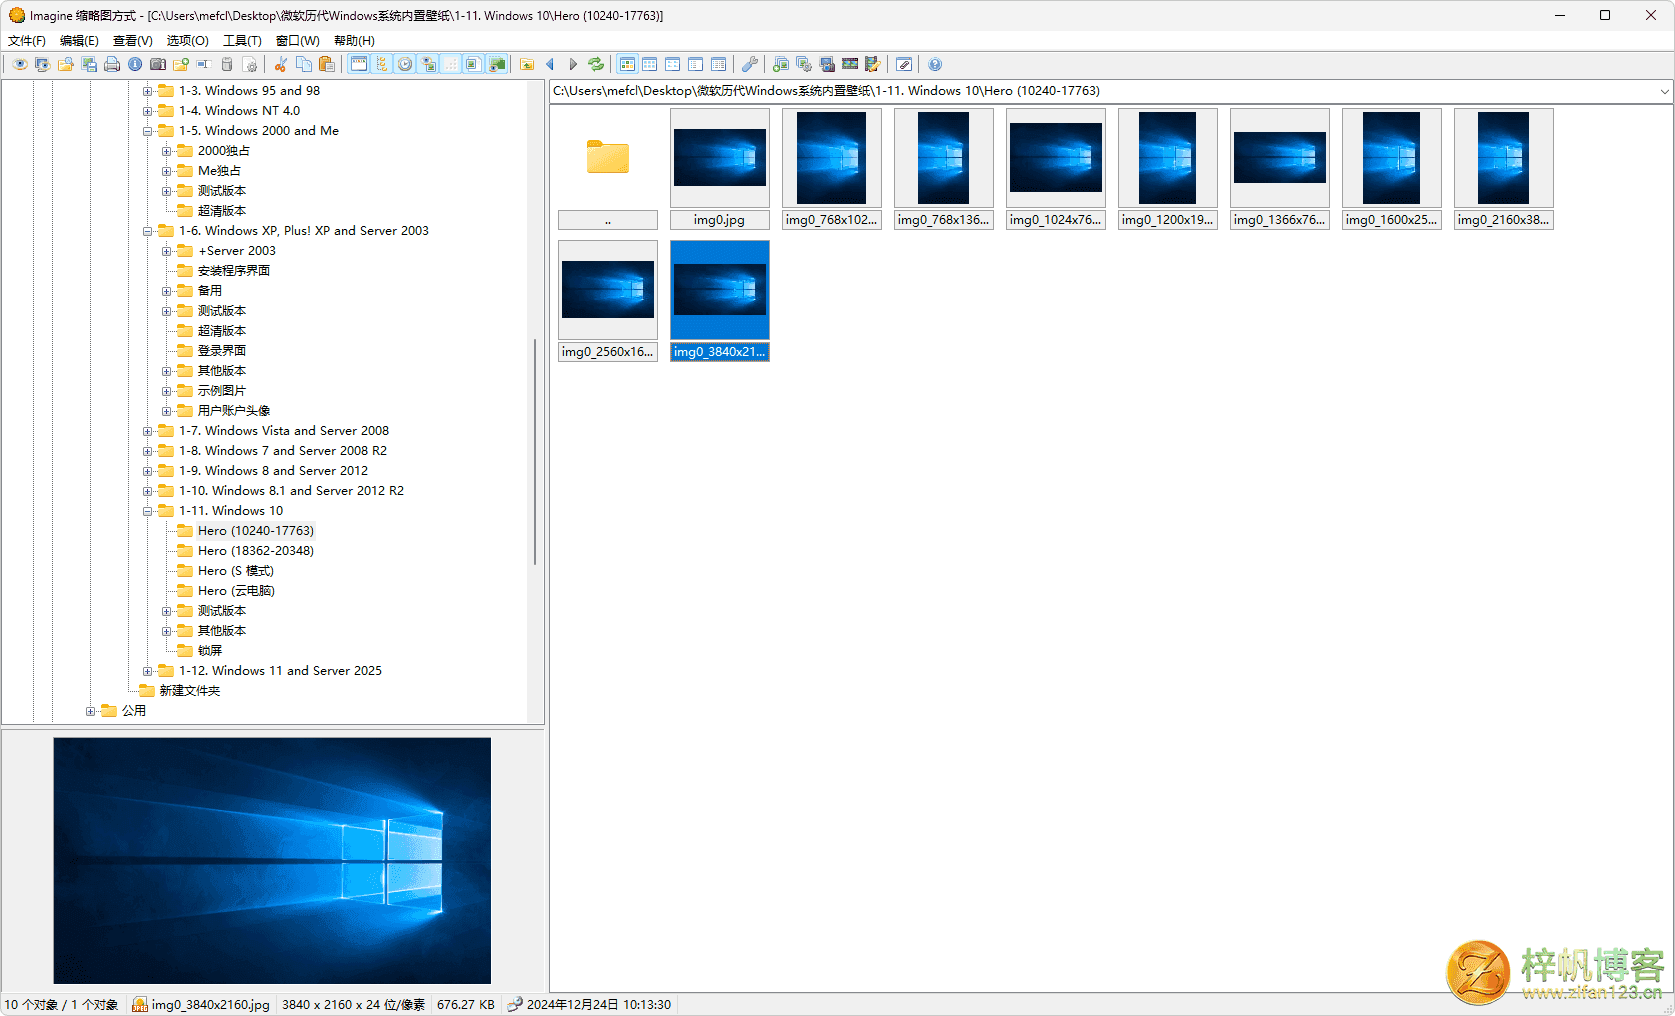Select 新建文件夹 in the folder tree
Viewport: 1675px width, 1016px height.
pyautogui.click(x=189, y=691)
